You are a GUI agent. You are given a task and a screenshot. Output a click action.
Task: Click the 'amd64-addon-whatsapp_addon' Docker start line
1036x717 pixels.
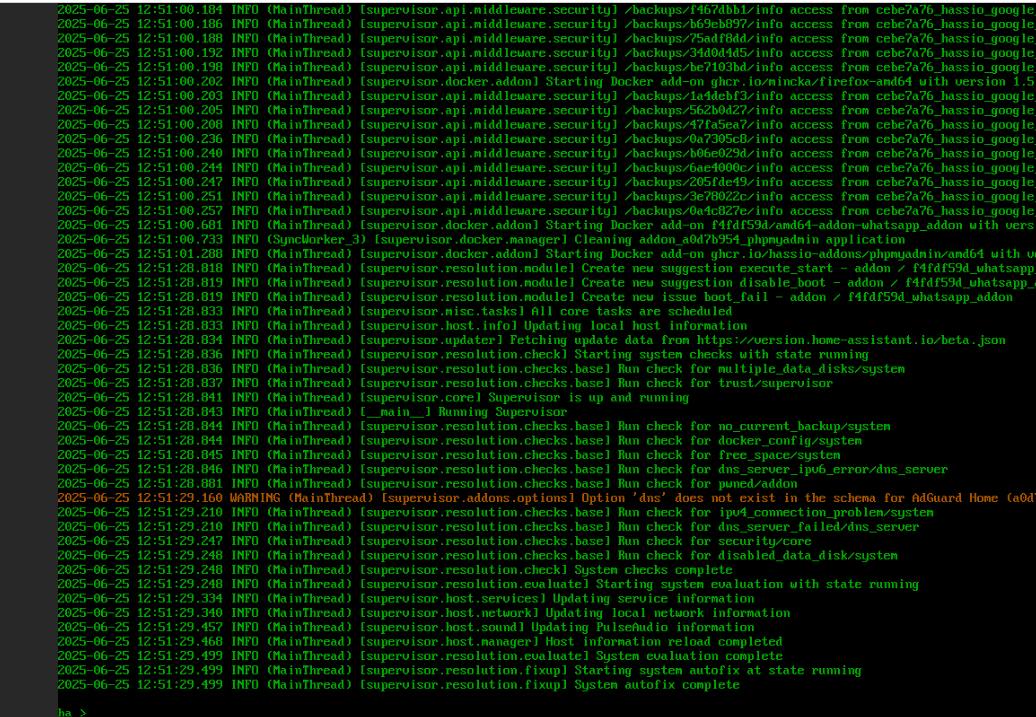point(546,225)
